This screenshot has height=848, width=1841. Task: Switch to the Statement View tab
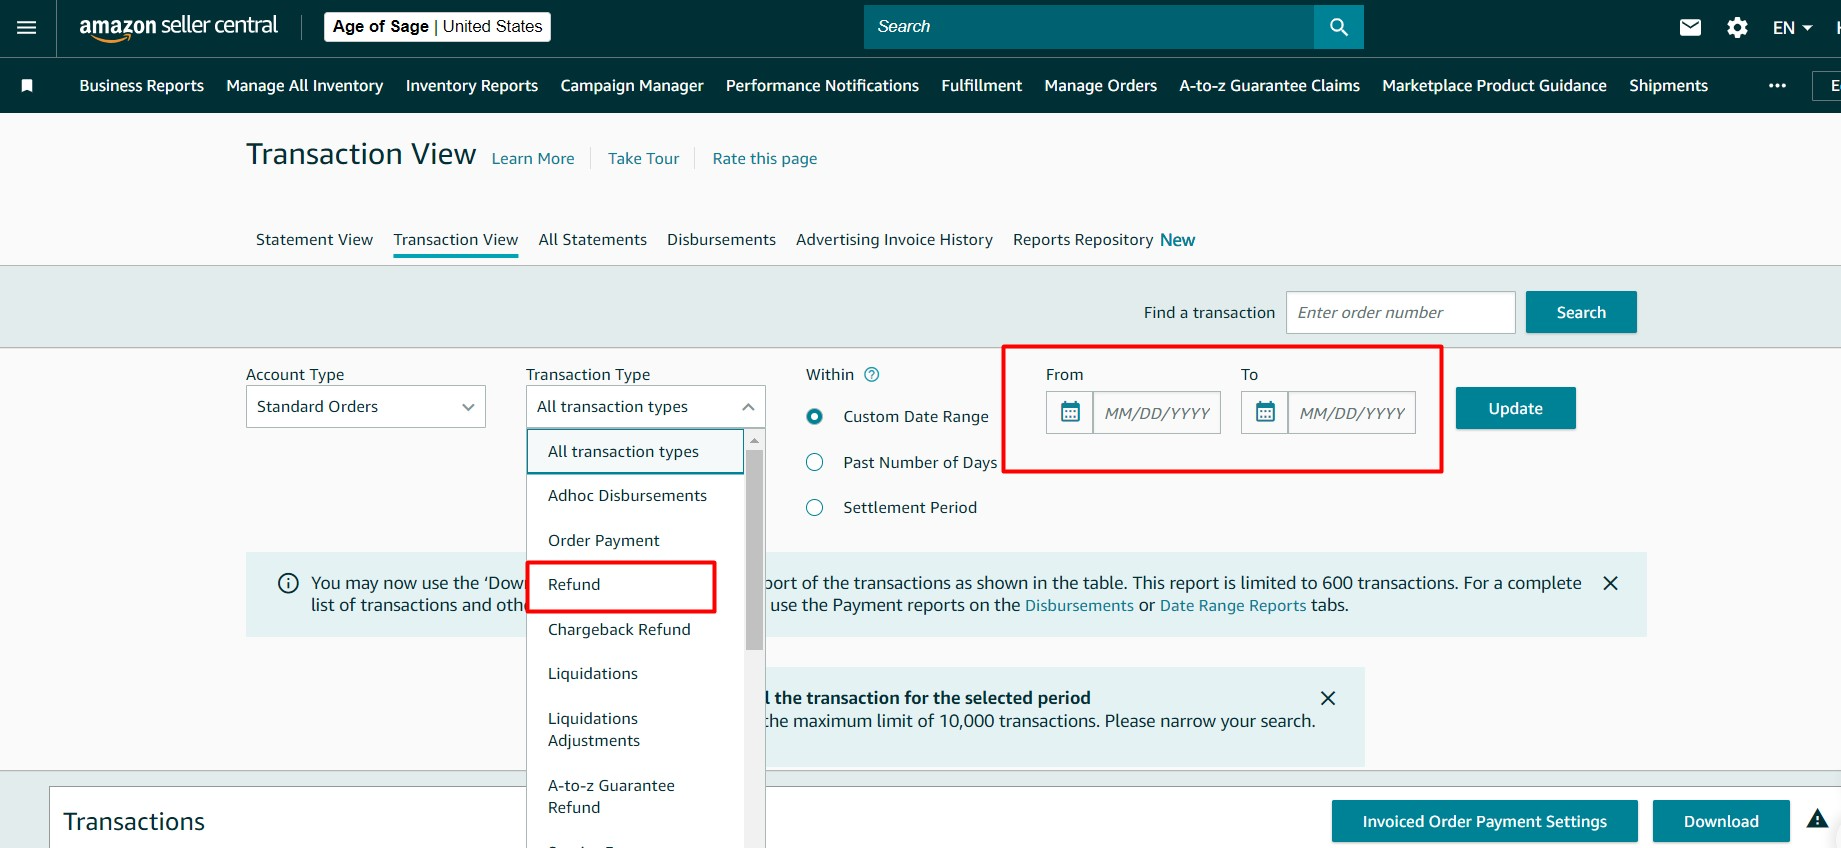point(314,240)
